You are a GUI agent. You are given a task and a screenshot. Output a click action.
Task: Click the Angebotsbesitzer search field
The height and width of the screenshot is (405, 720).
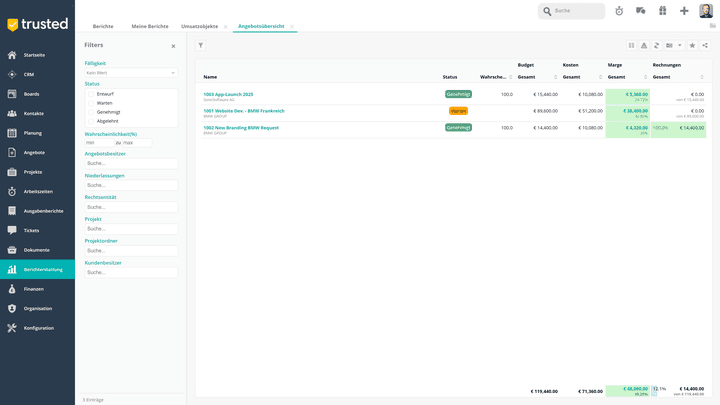131,163
